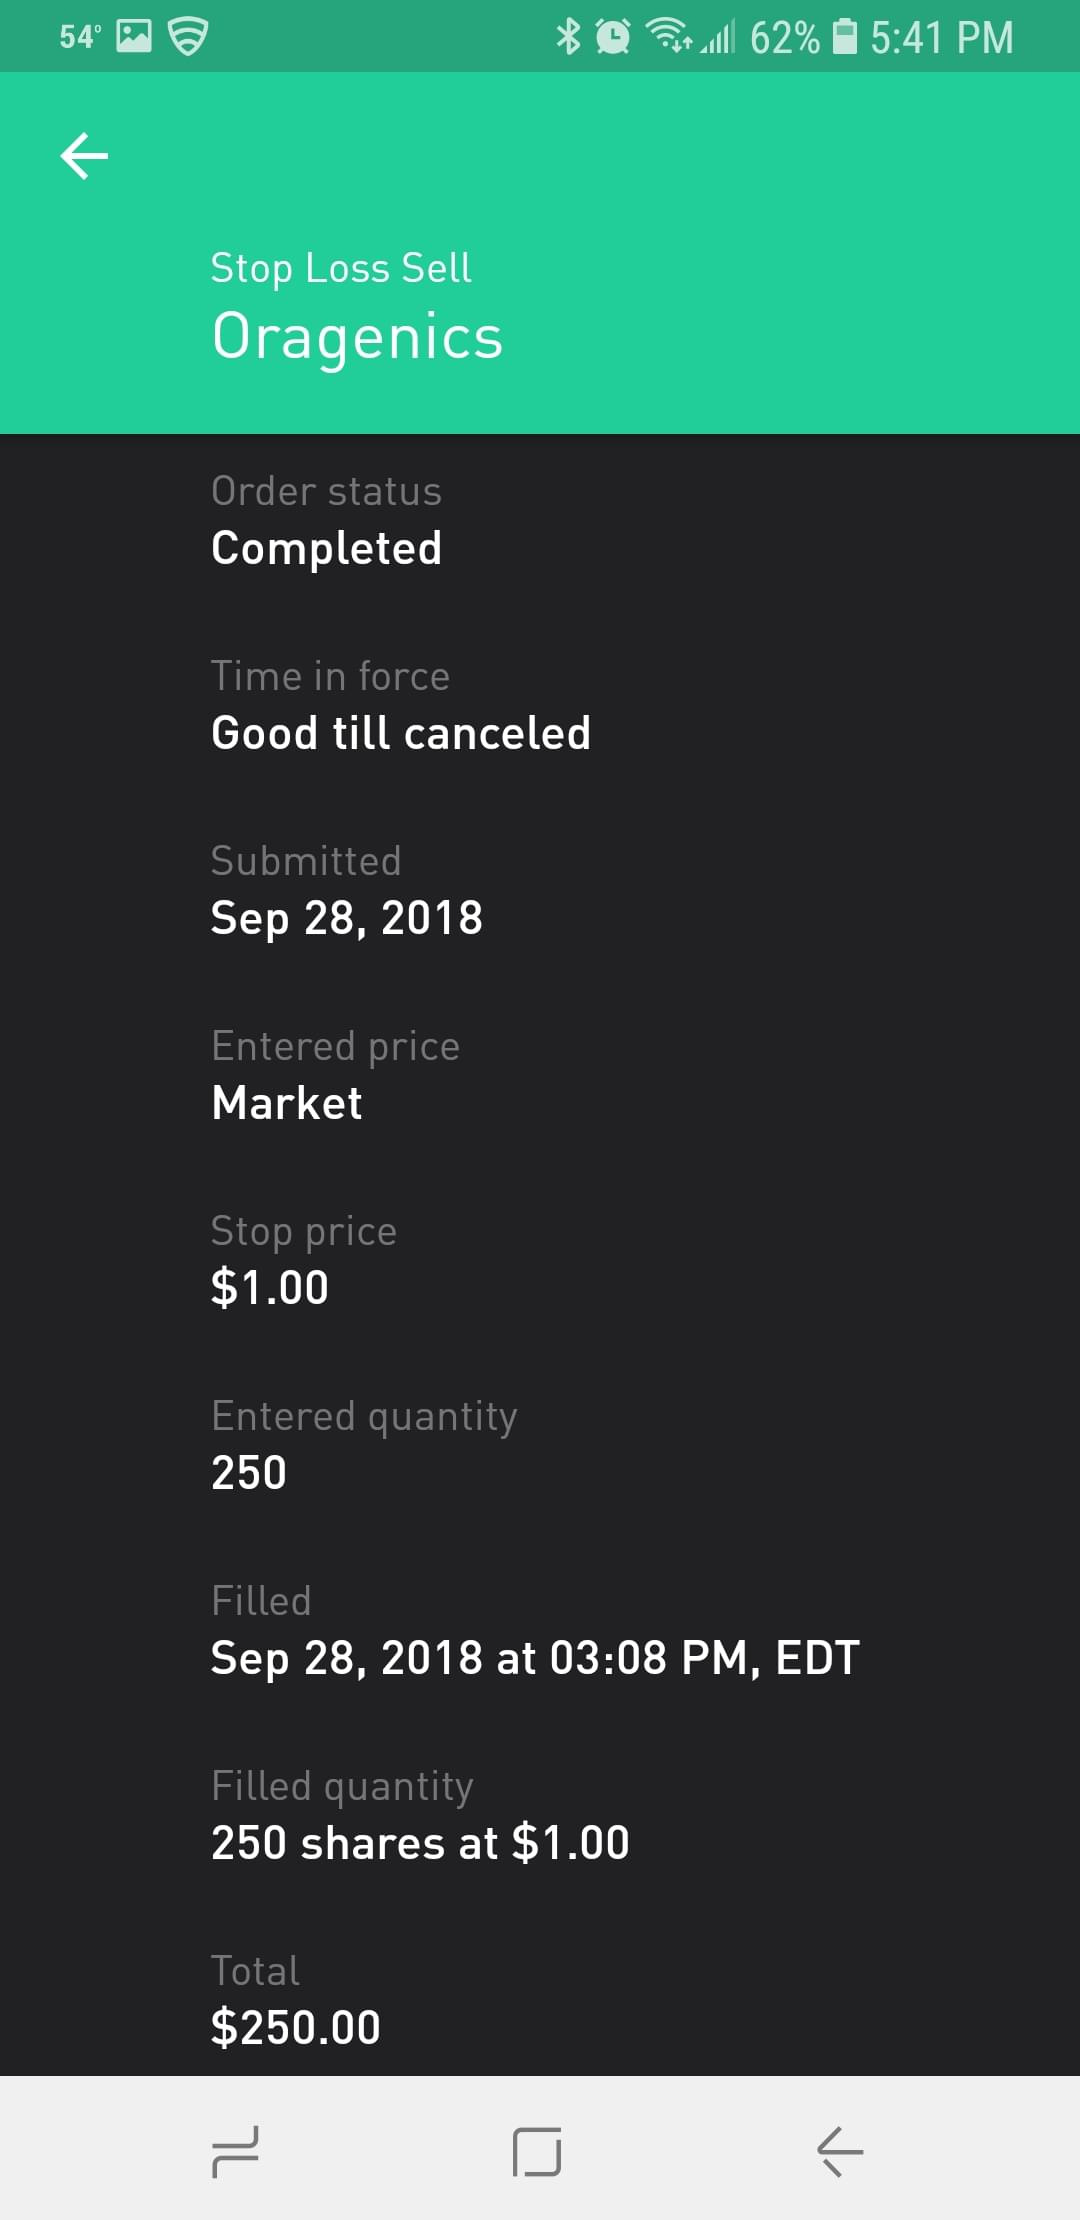Tap the Wi-Fi shield security icon
Image resolution: width=1080 pixels, height=2220 pixels.
pyautogui.click(x=187, y=37)
